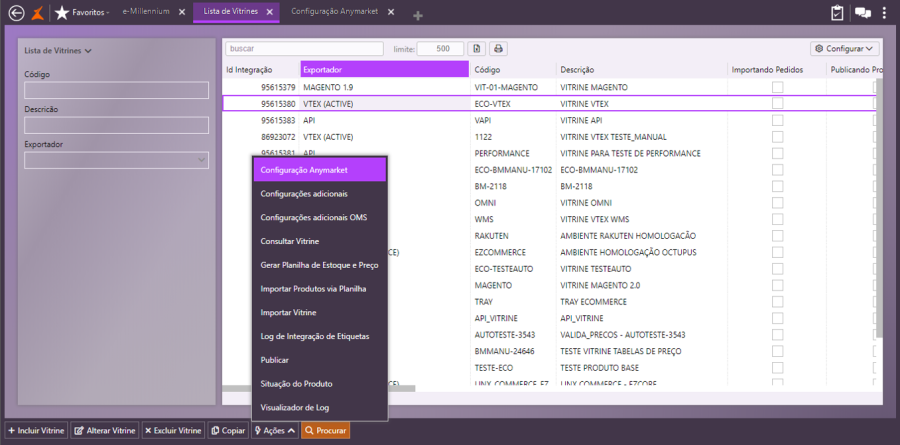Click Id Integração 86923072 cell
This screenshot has width=900, height=445.
278,137
